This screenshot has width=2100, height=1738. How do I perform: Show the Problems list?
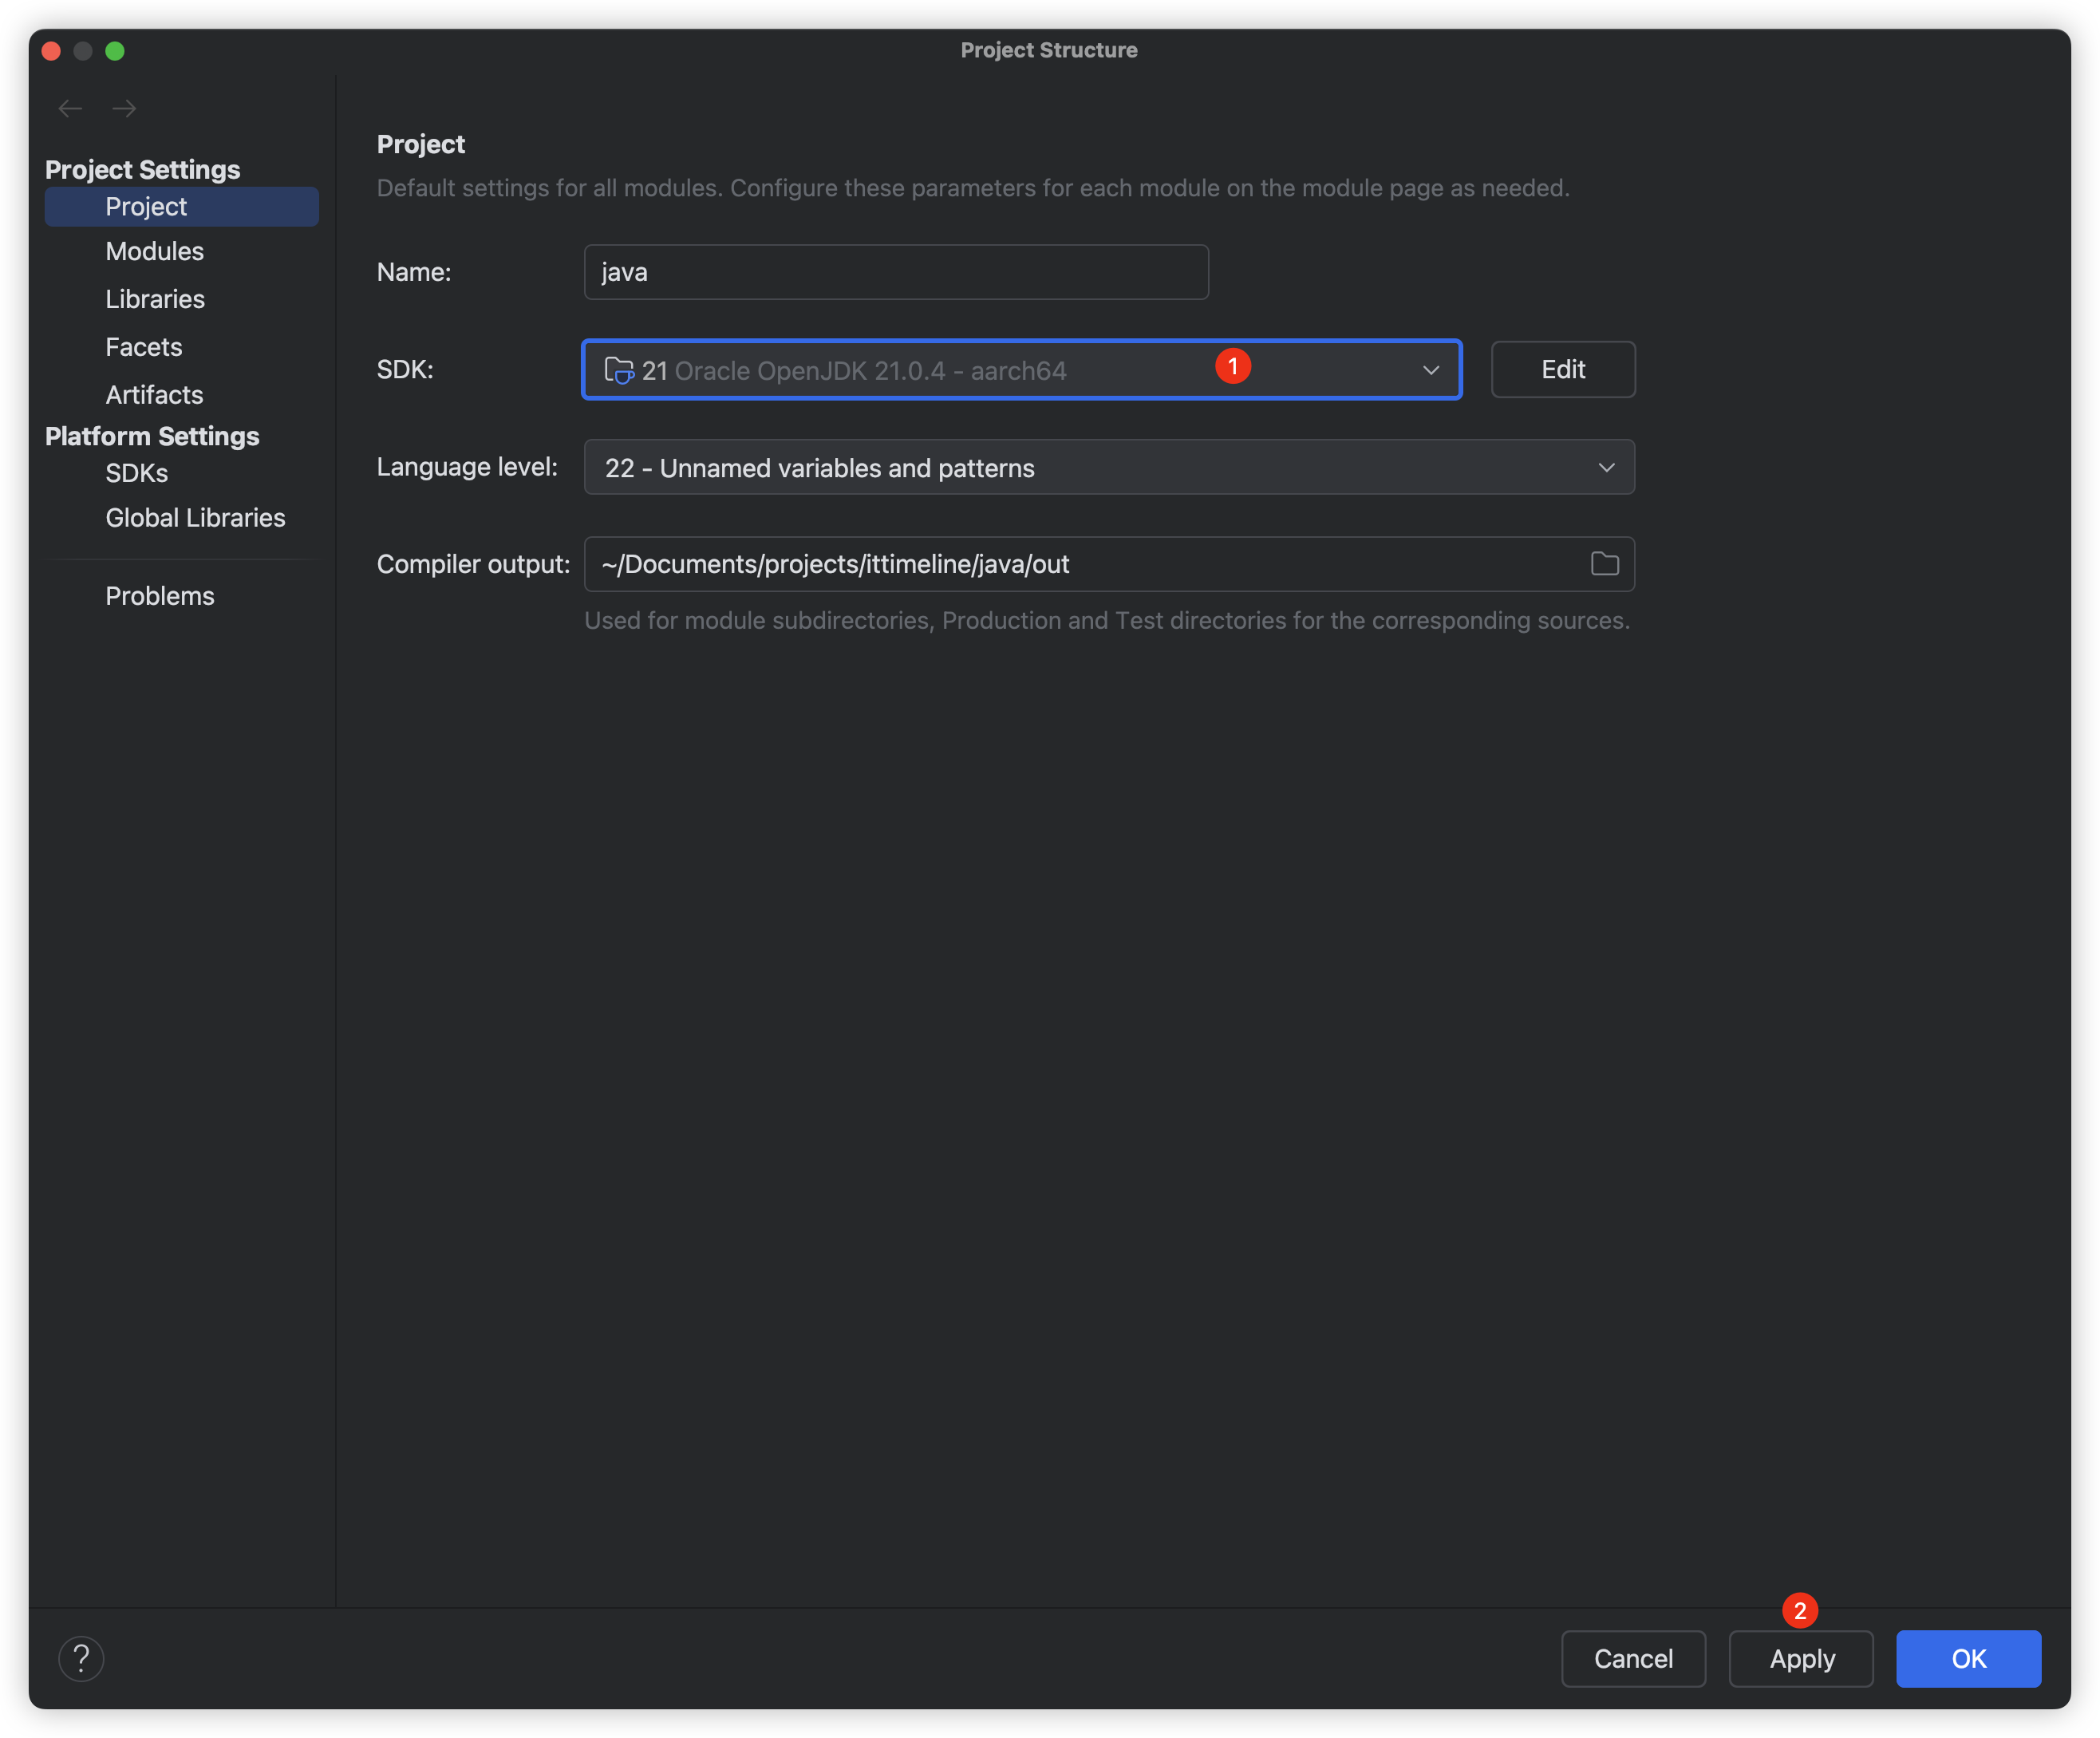tap(160, 596)
